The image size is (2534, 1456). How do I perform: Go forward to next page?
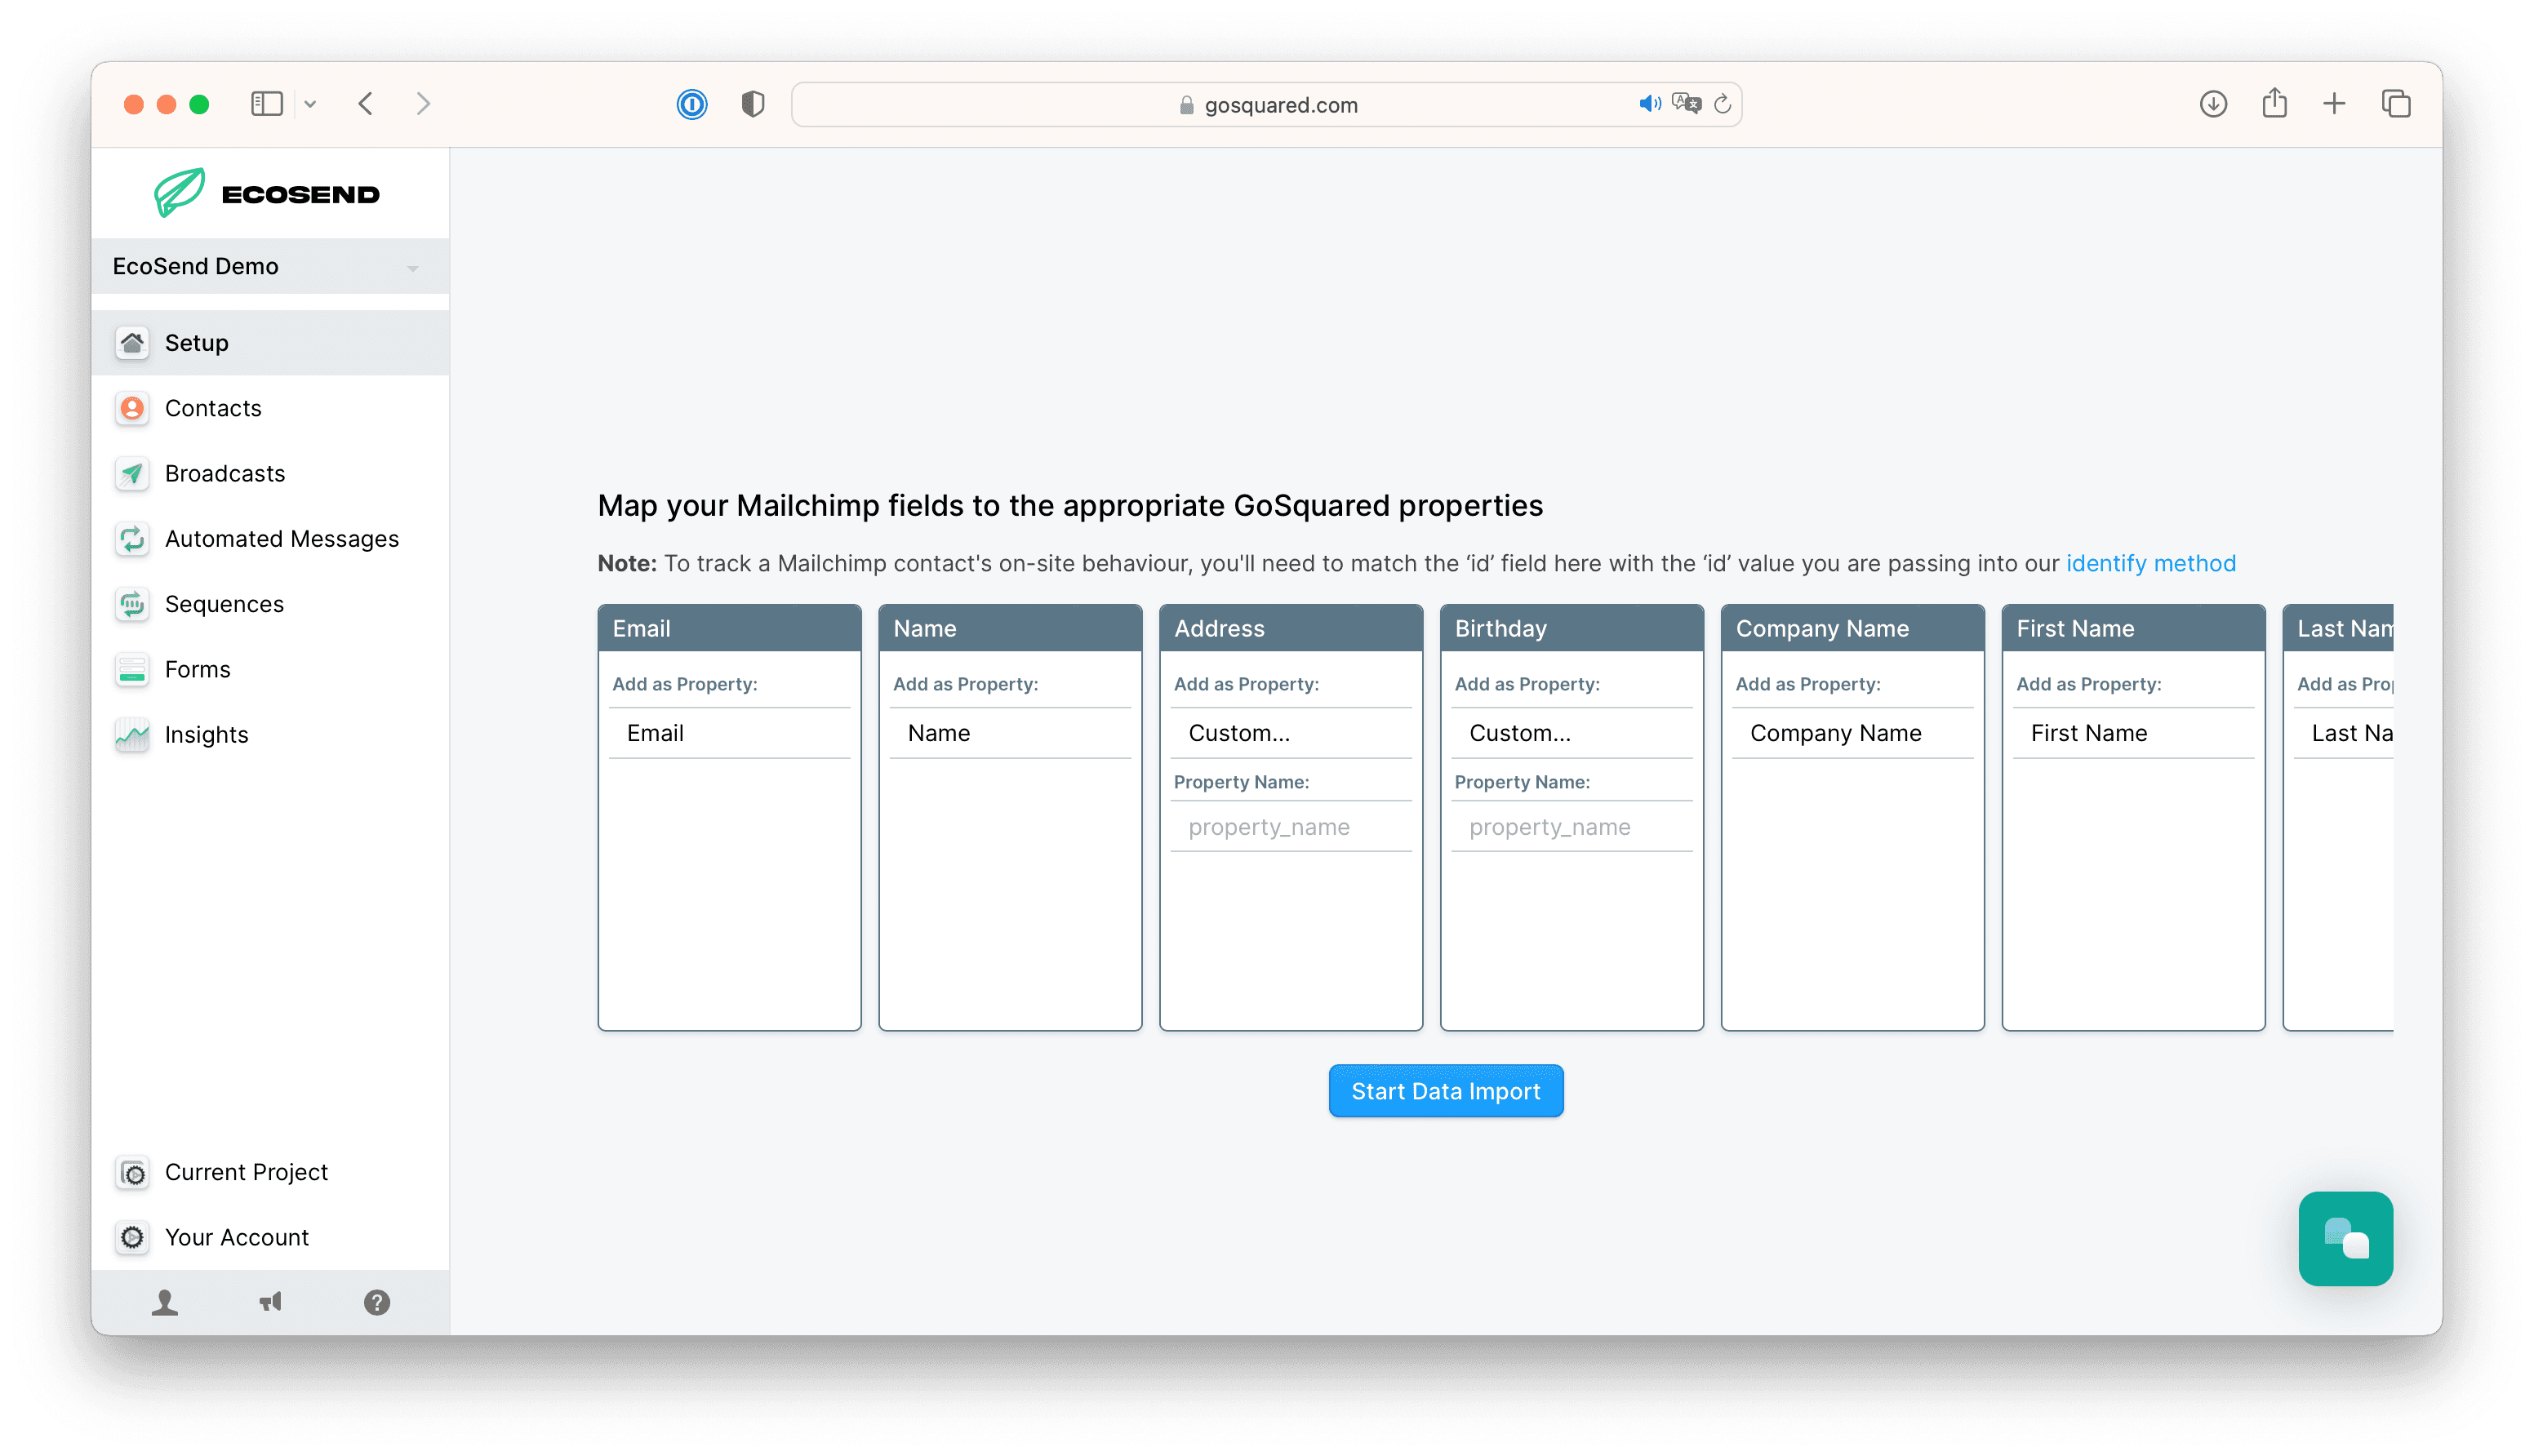pos(423,104)
